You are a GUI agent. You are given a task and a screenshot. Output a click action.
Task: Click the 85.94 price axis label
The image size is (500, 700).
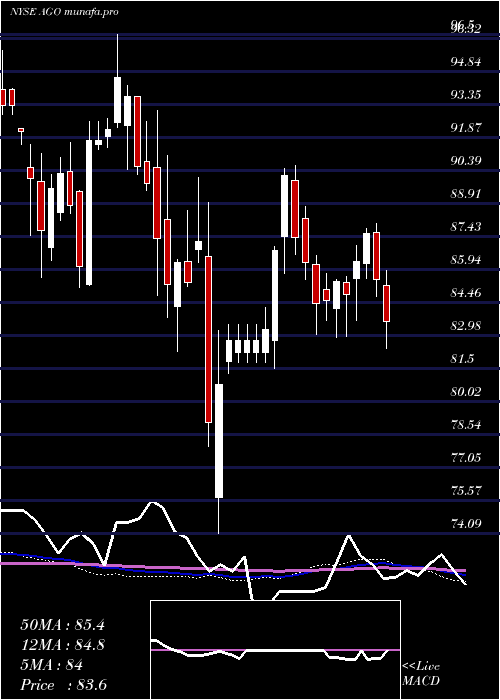pyautogui.click(x=466, y=260)
